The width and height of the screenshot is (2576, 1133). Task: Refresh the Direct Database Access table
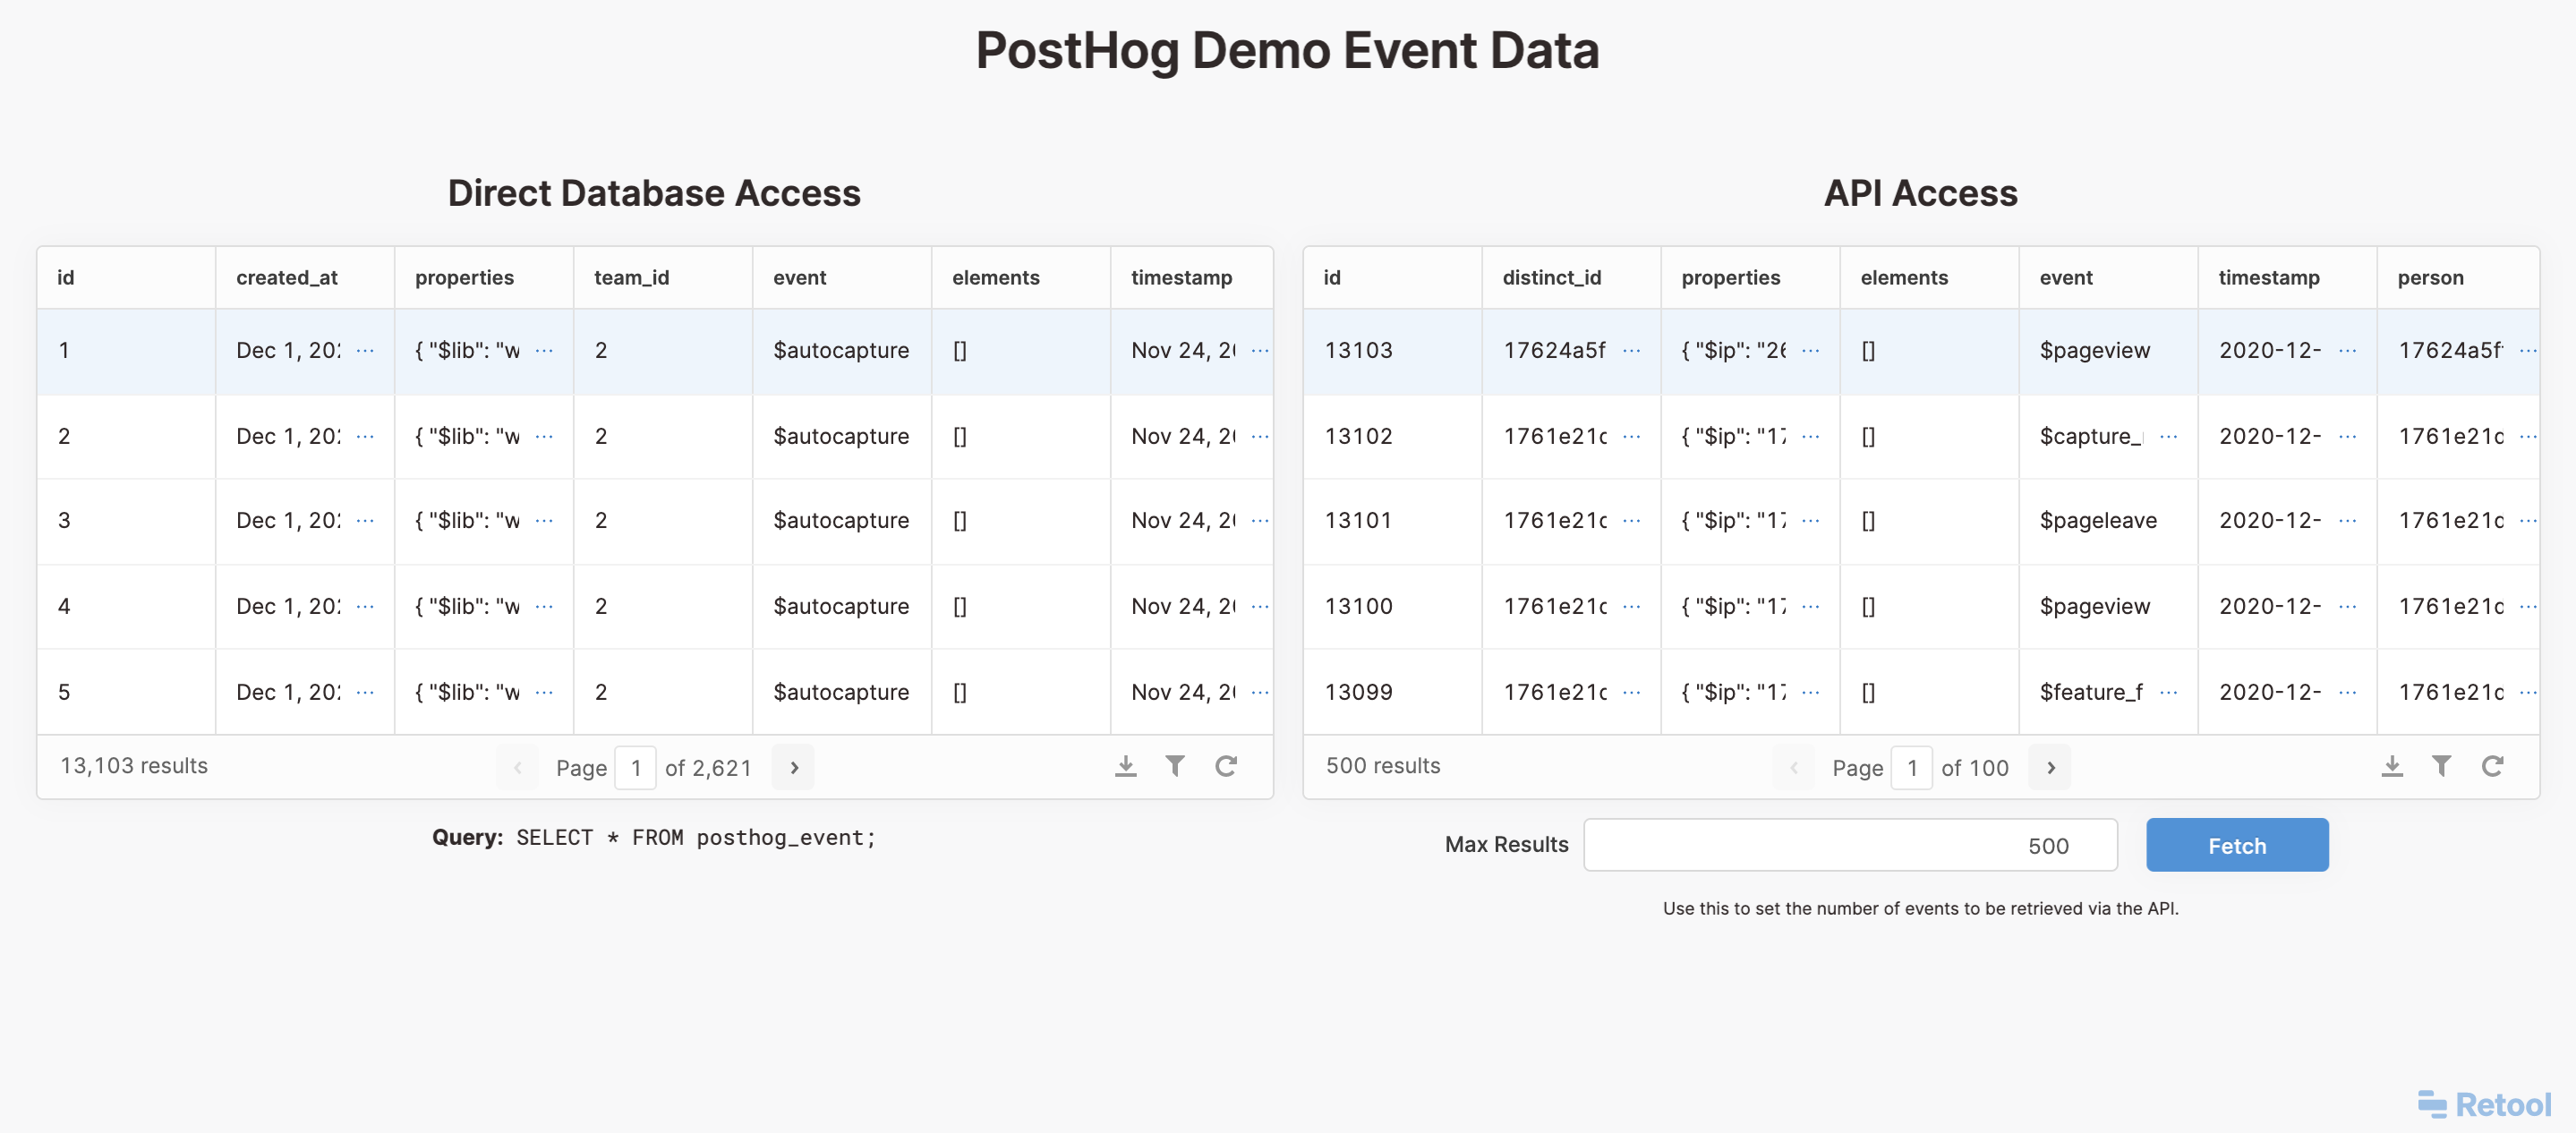point(1228,766)
